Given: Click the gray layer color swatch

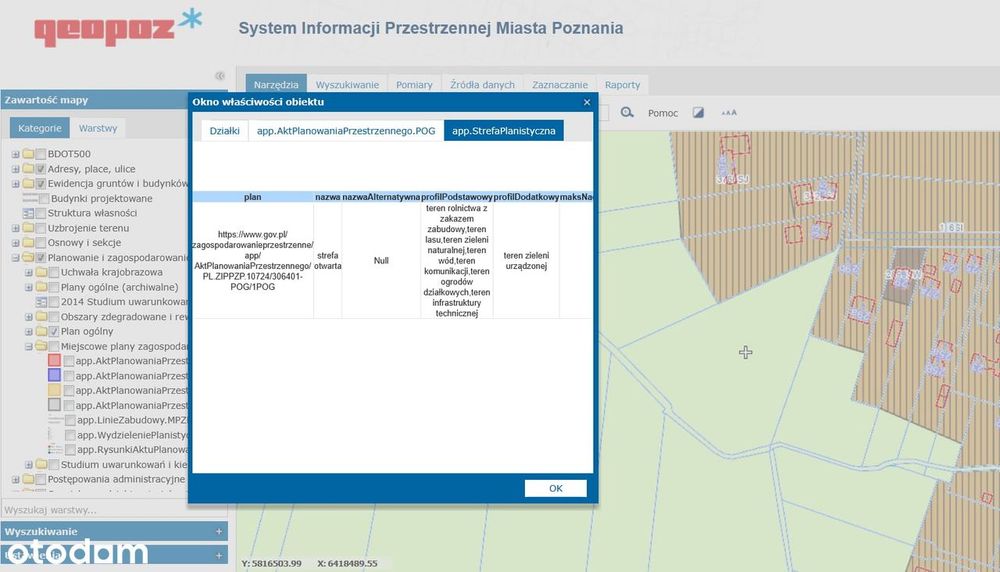Looking at the screenshot, I should point(54,404).
